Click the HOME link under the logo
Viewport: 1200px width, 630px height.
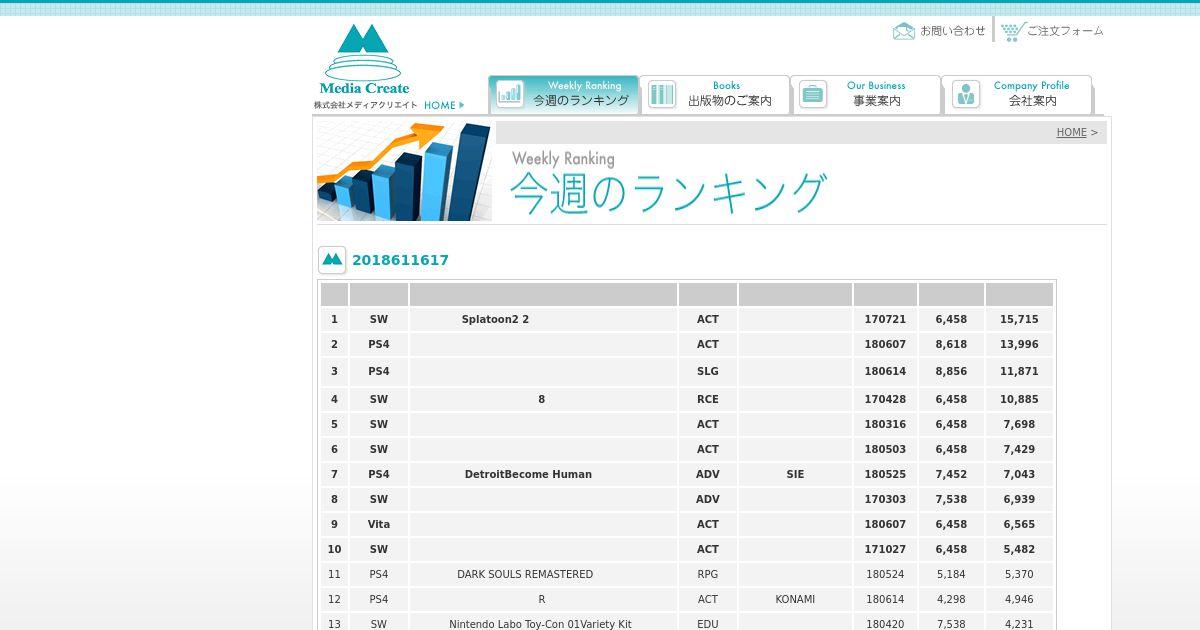click(x=444, y=105)
